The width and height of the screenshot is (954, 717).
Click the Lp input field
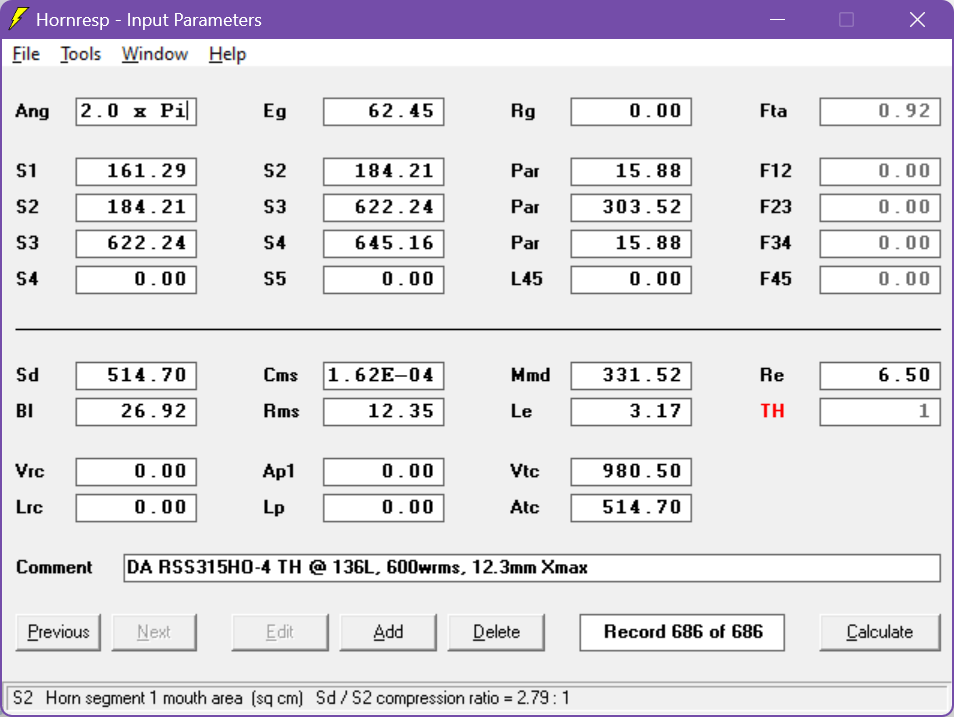click(384, 508)
